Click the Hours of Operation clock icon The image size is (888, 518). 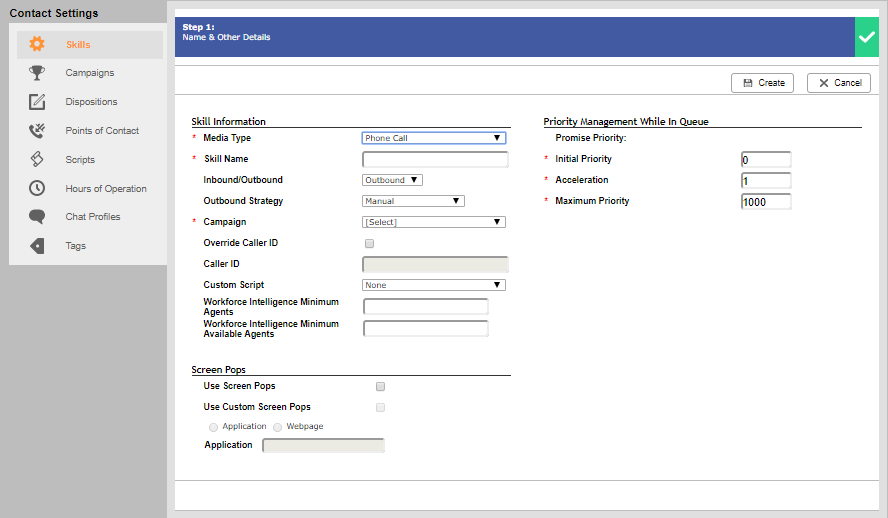click(37, 188)
